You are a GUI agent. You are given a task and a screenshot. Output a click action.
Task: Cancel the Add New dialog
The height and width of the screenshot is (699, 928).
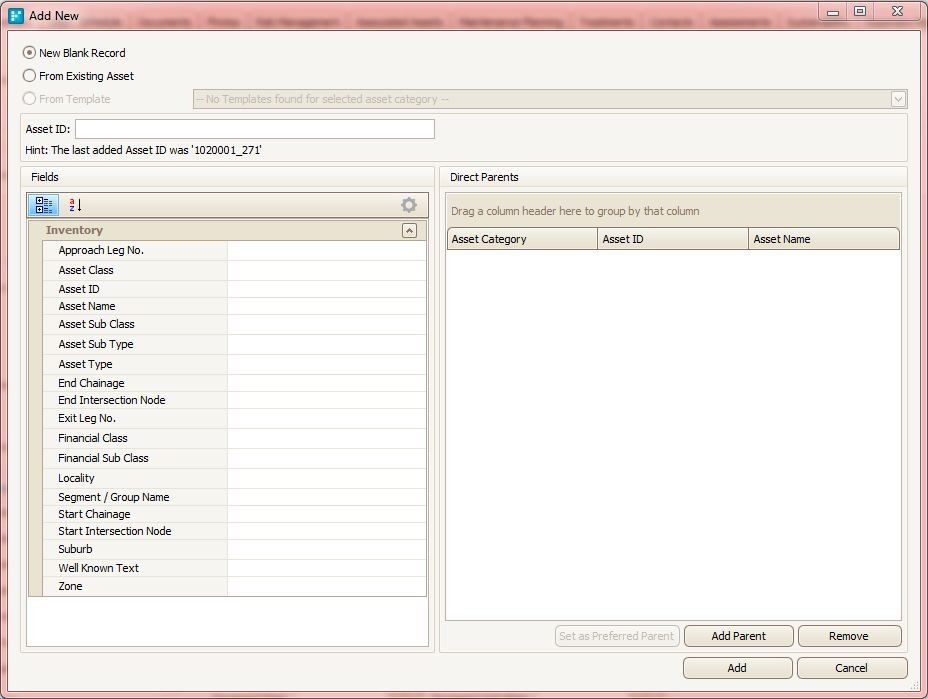[851, 668]
